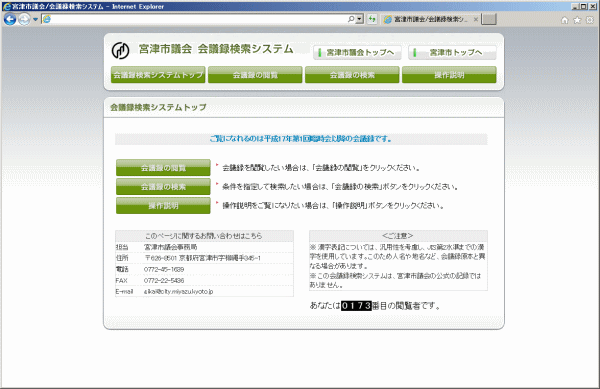
Task: Close the 宮津市議会/会議録検索 browser tab
Action: tap(476, 19)
